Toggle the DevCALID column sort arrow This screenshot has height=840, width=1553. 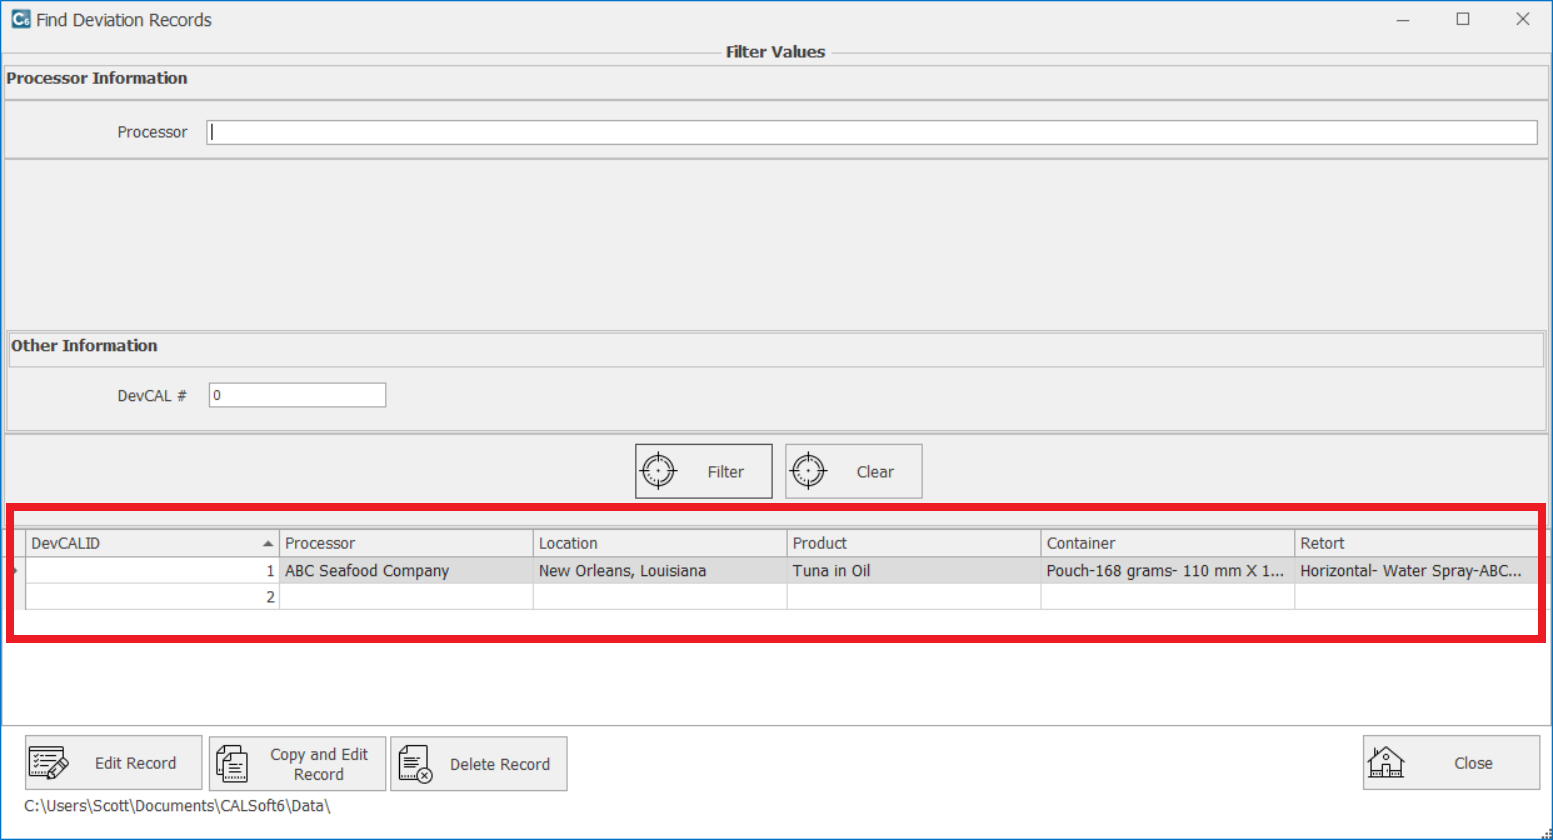click(x=267, y=543)
